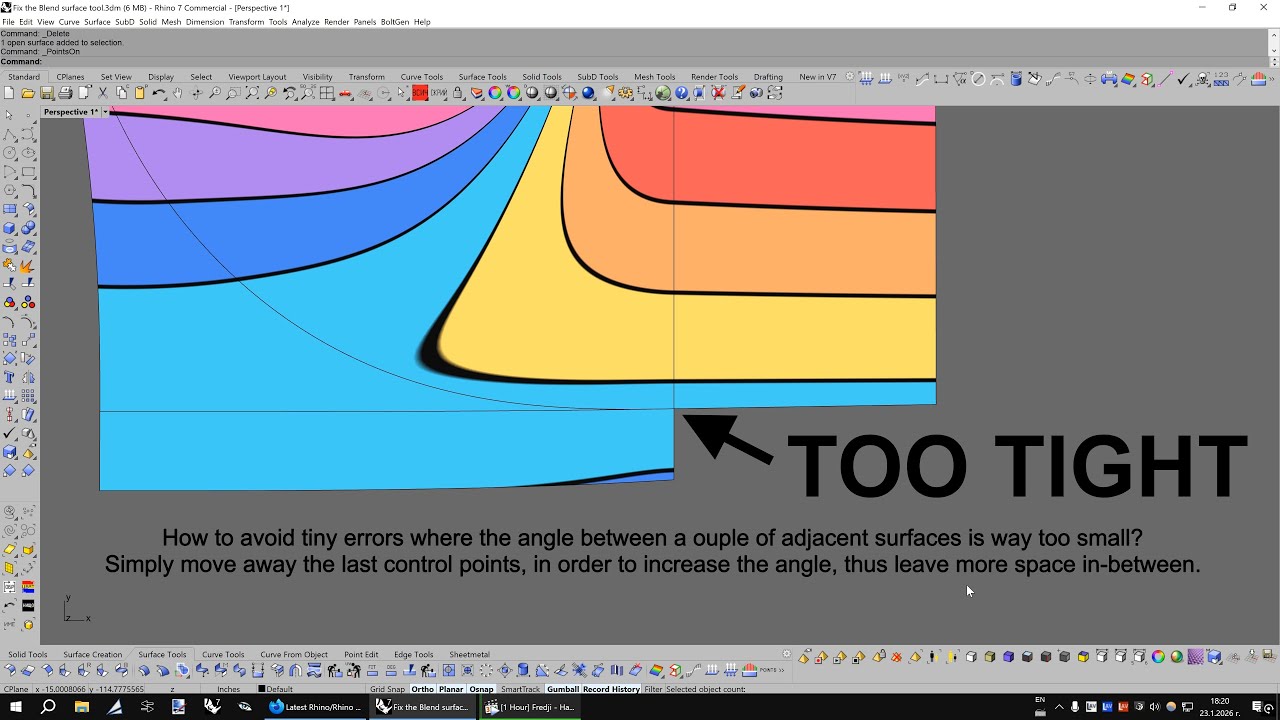This screenshot has height=720, width=1280.
Task: Click the volume icon in system tray
Action: pyautogui.click(x=1155, y=707)
